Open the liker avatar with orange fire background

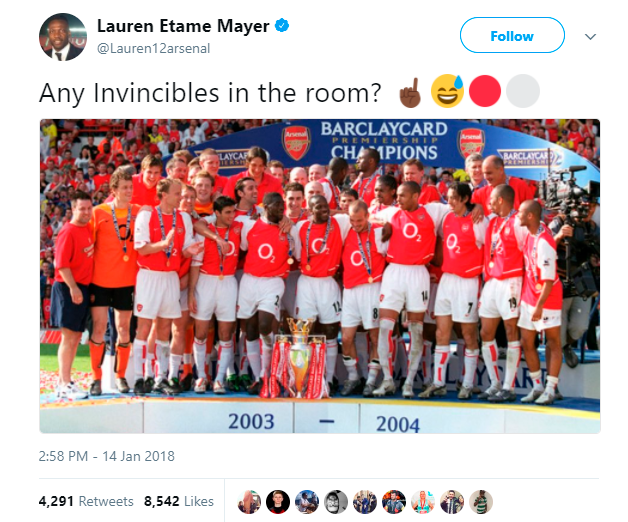[x=394, y=502]
